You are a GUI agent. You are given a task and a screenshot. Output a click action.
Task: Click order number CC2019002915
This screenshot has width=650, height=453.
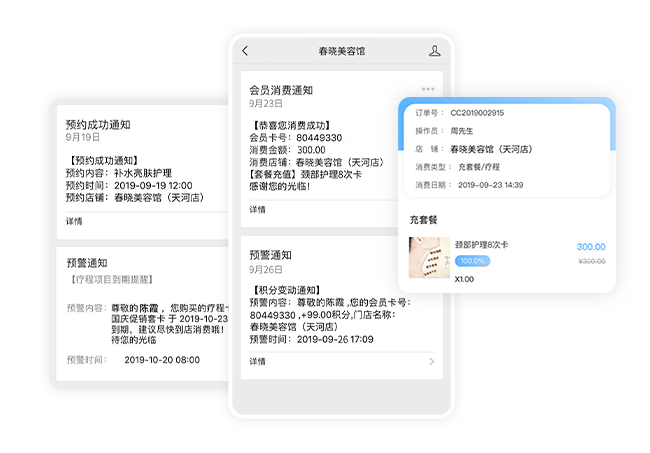pyautogui.click(x=477, y=113)
